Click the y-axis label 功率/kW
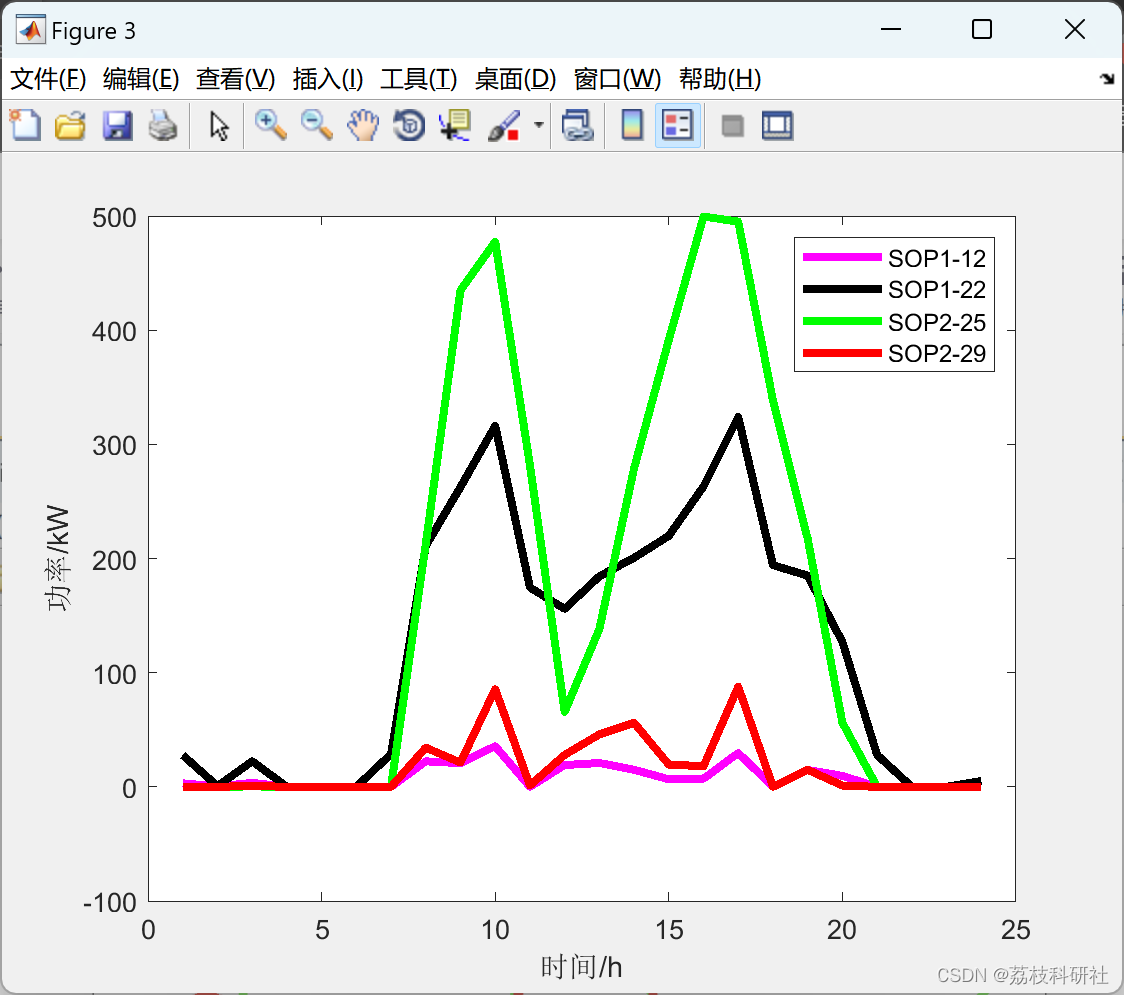Screen dimensions: 1124x995 pos(58,558)
